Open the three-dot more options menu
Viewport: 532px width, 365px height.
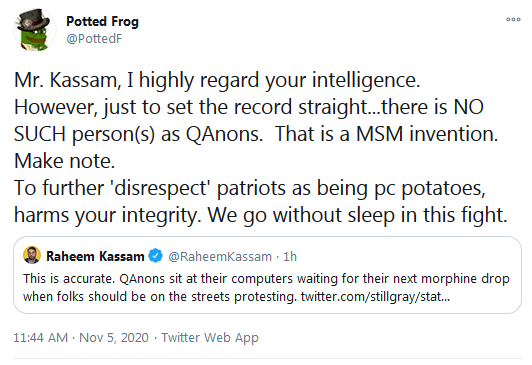513,20
